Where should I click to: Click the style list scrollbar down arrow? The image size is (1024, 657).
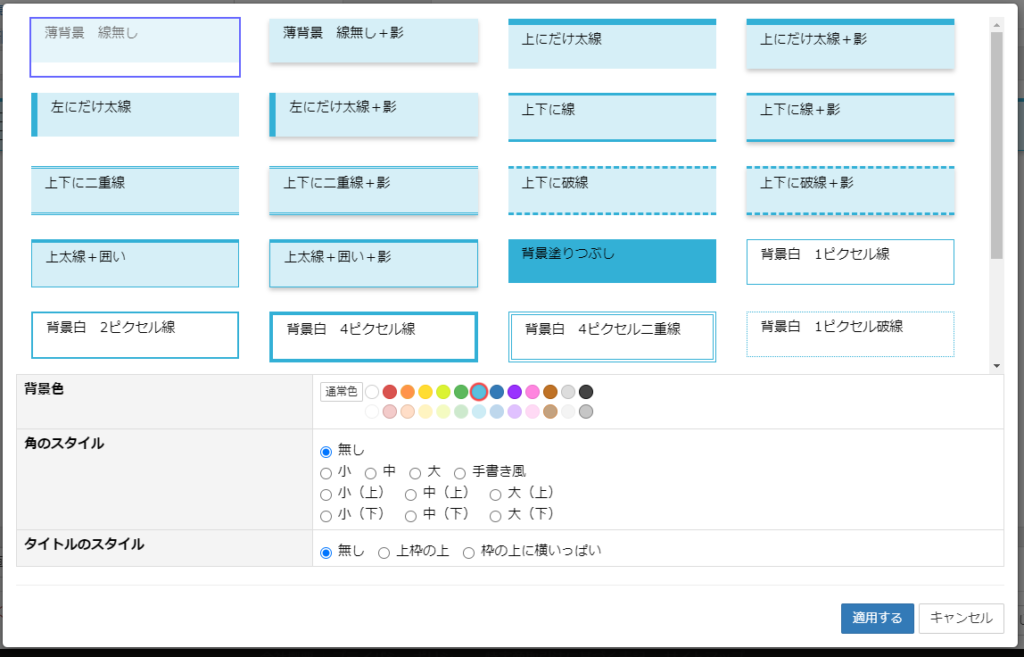[x=996, y=366]
